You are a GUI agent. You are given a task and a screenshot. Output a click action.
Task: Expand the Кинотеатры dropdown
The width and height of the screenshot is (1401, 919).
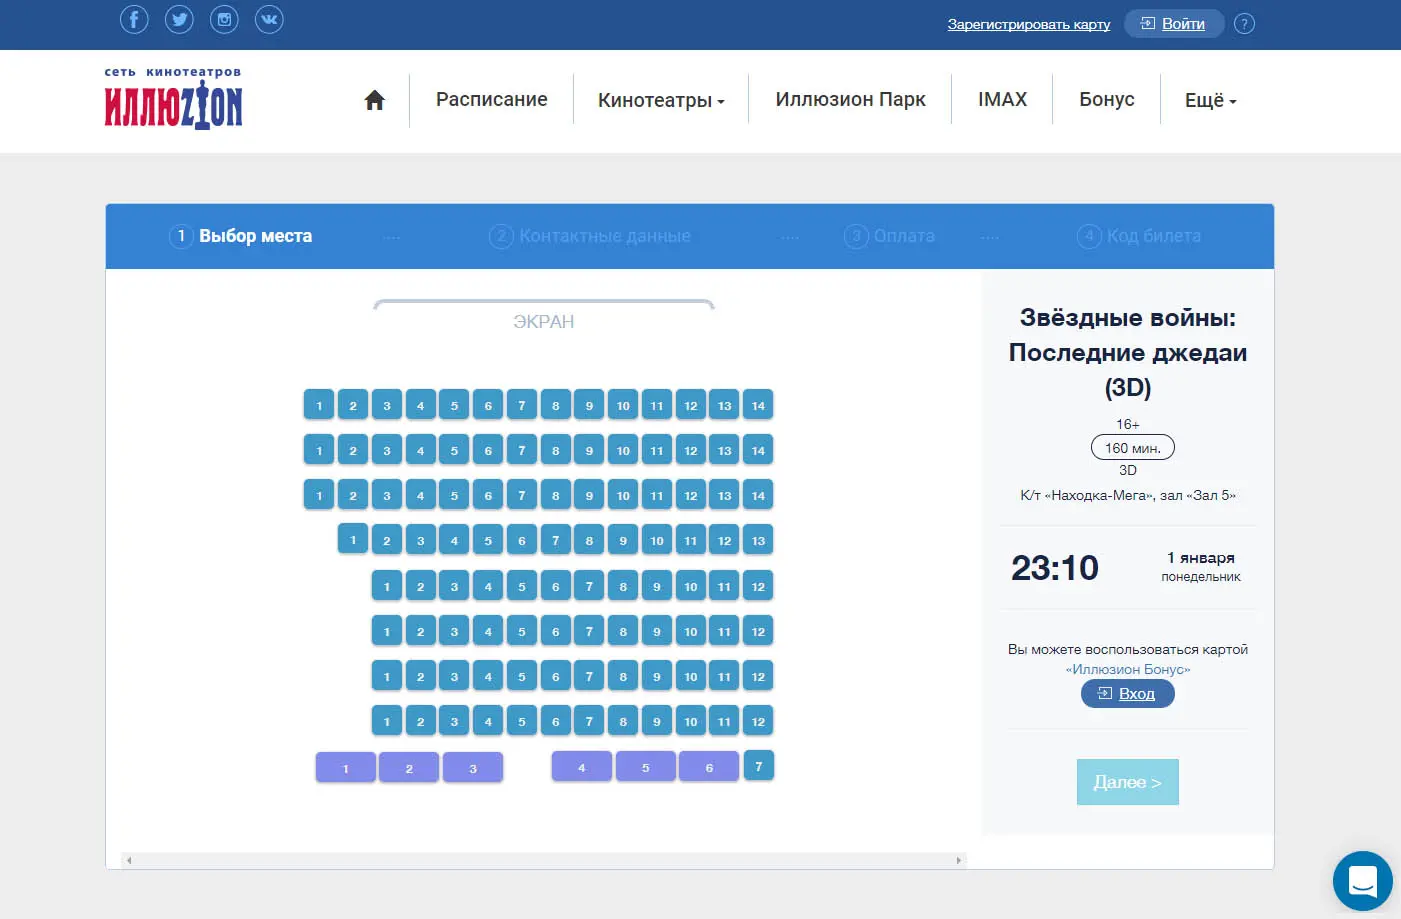pos(661,100)
